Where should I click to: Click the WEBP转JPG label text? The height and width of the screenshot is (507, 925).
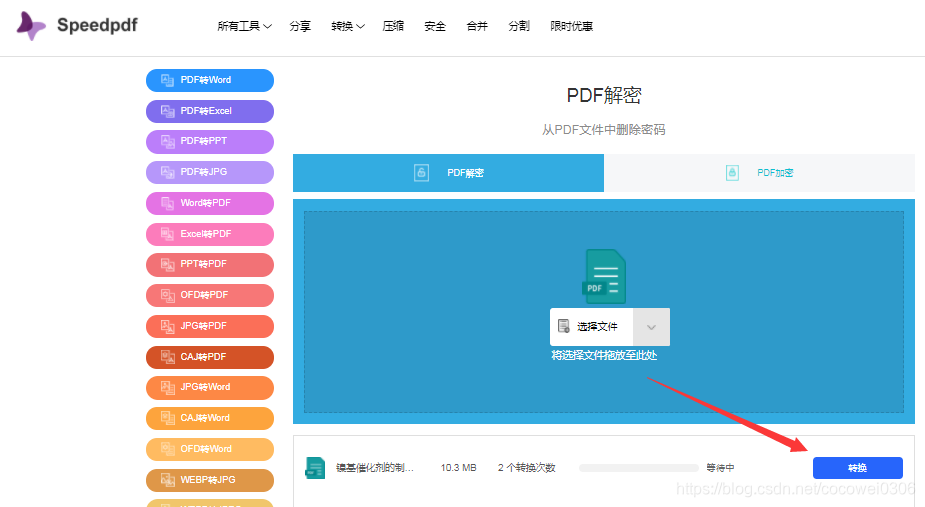tap(208, 479)
